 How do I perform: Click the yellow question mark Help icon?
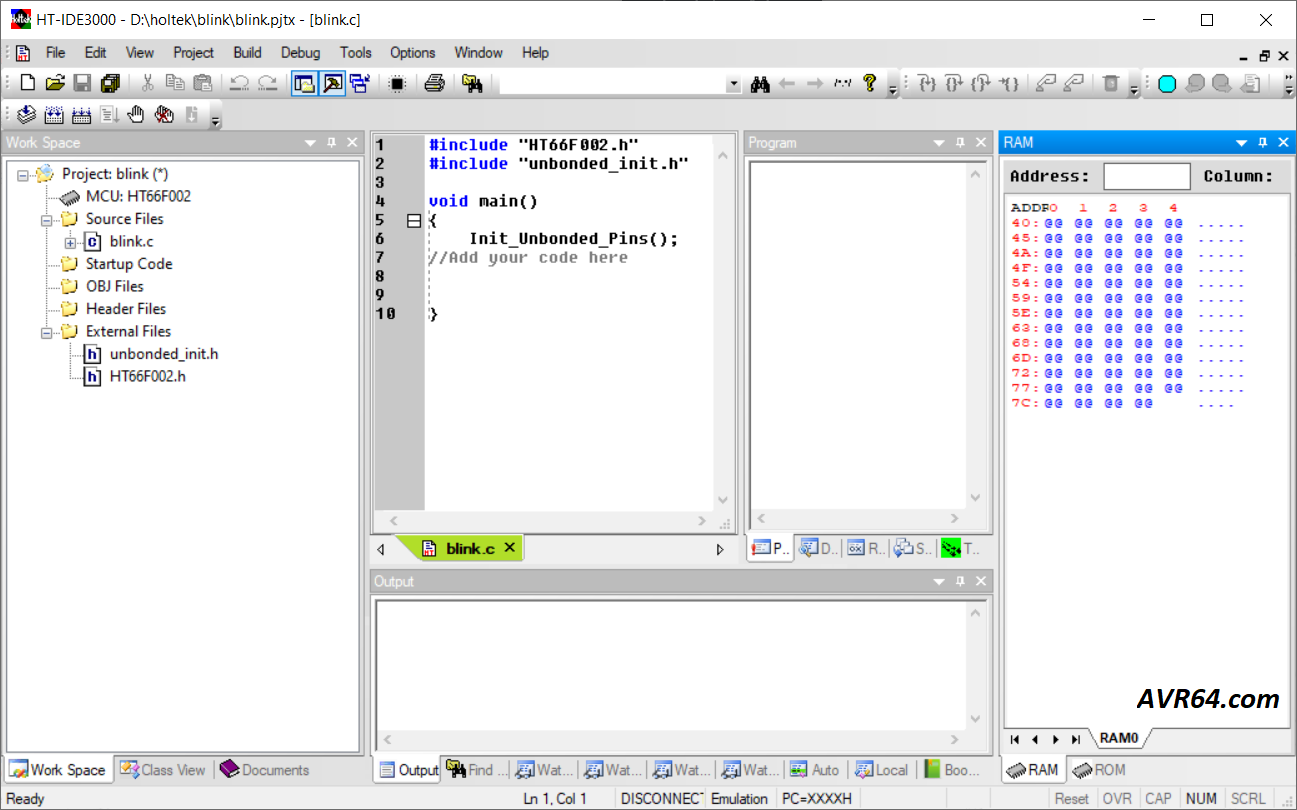pos(869,83)
